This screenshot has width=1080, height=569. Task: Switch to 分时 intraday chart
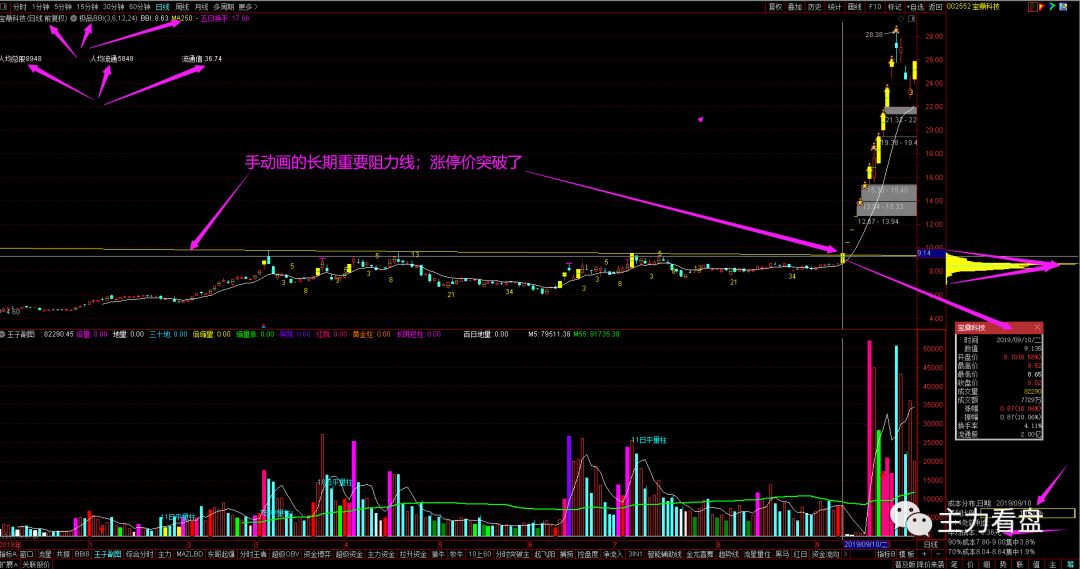19,7
